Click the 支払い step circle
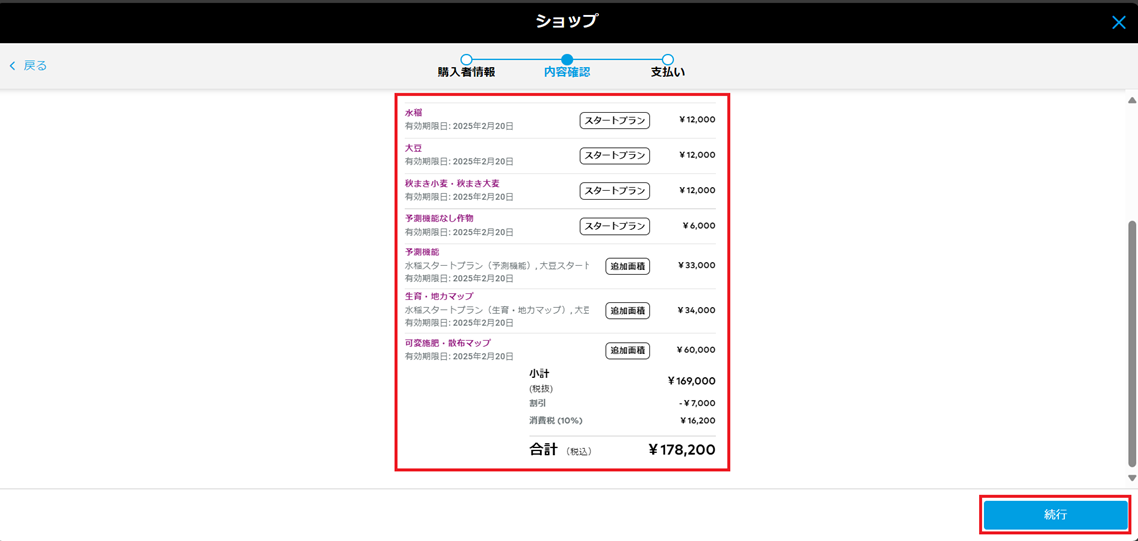Screen dimensions: 1138x541 pos(668,60)
